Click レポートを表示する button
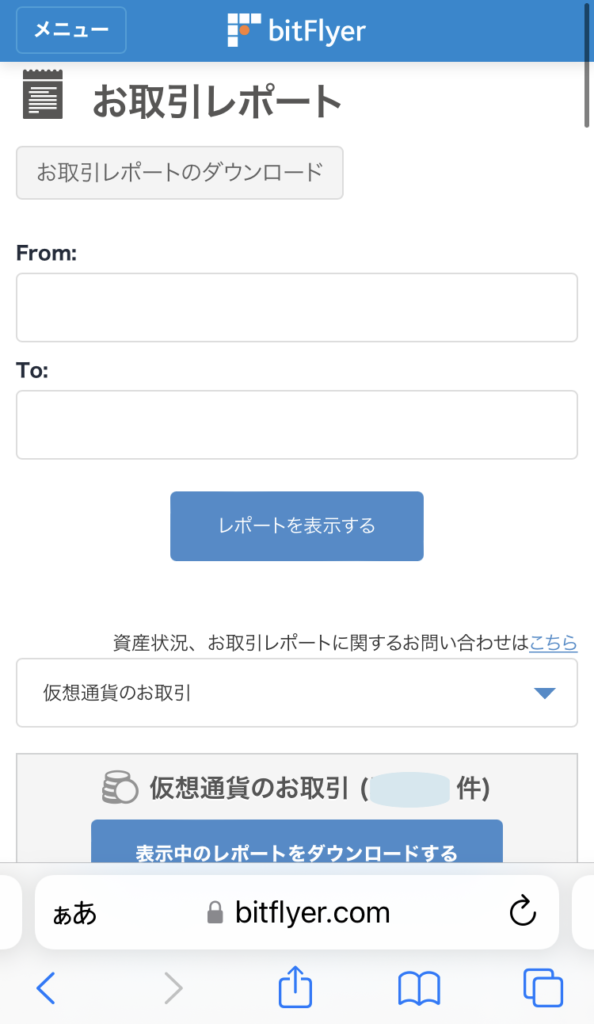Image resolution: width=594 pixels, height=1024 pixels. point(297,526)
